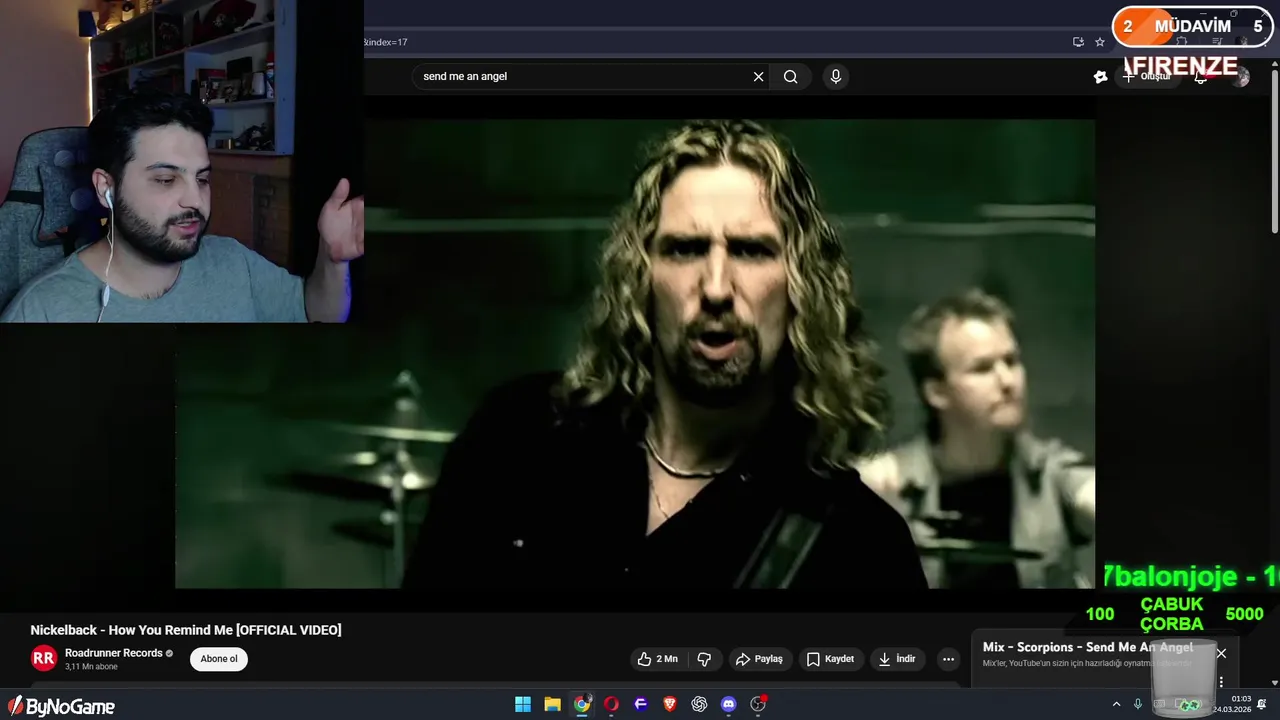Open the Paylaş share option

pos(759,659)
